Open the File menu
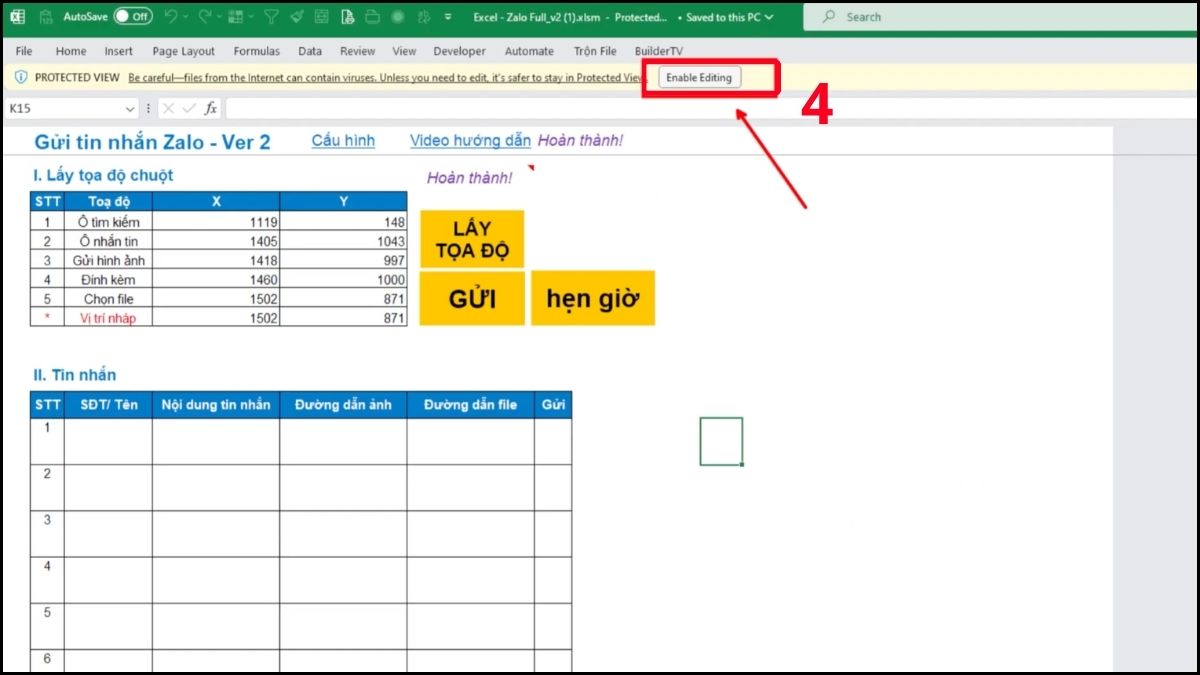This screenshot has width=1200, height=675. pos(24,51)
